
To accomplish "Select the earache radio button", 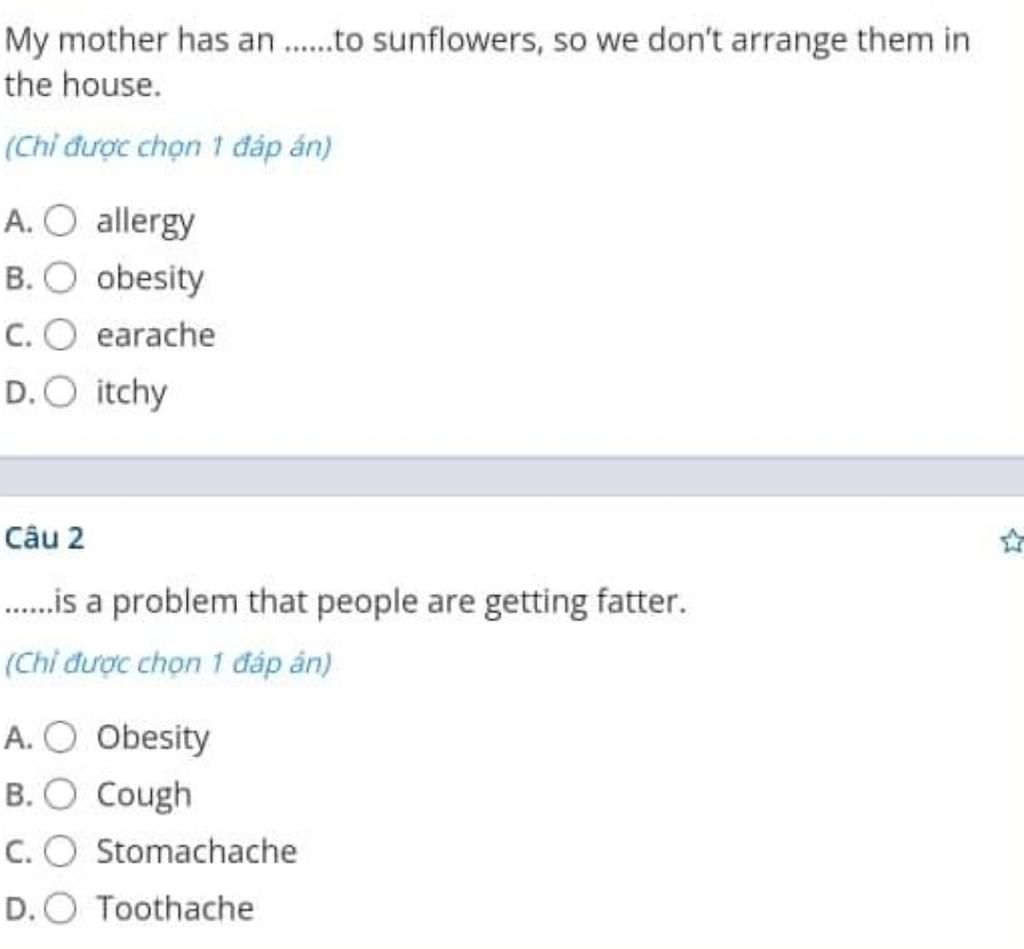I will (60, 334).
